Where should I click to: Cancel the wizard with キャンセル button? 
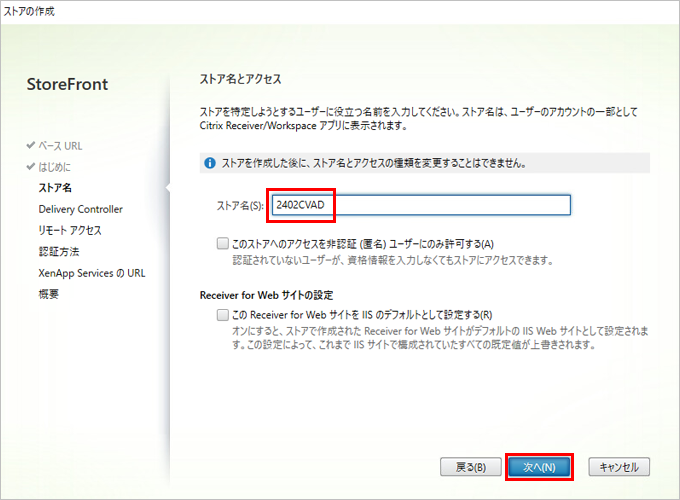coord(619,466)
